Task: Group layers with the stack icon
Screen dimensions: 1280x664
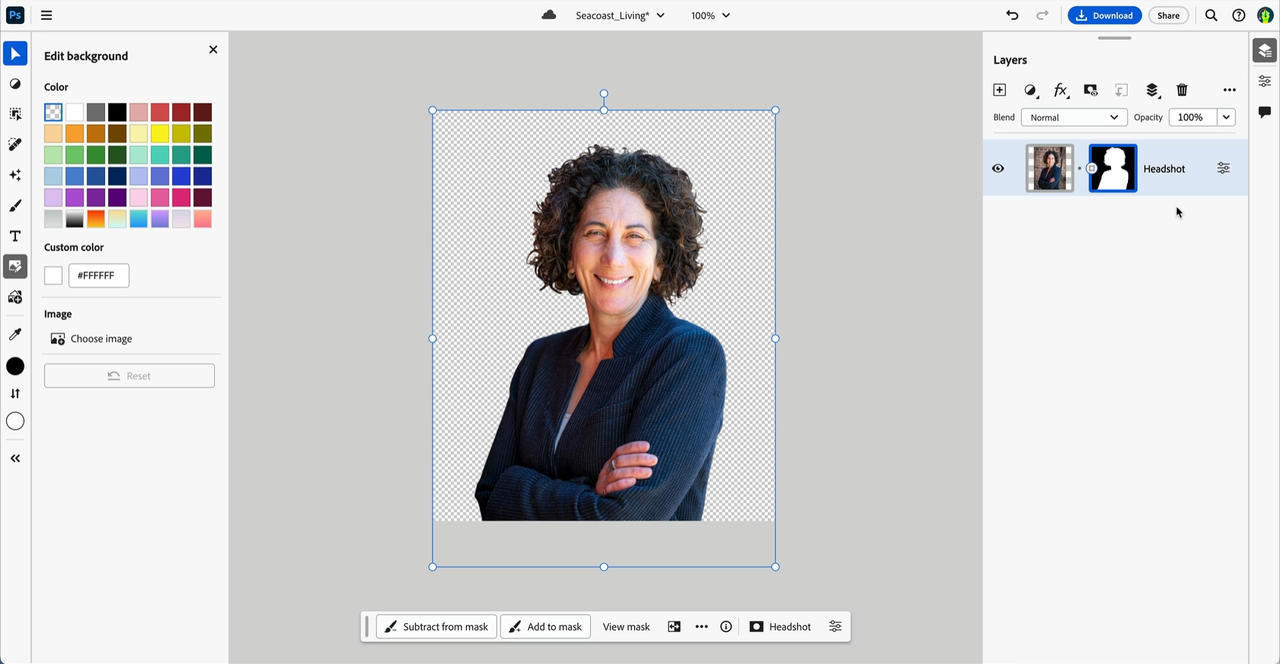Action: [1152, 90]
